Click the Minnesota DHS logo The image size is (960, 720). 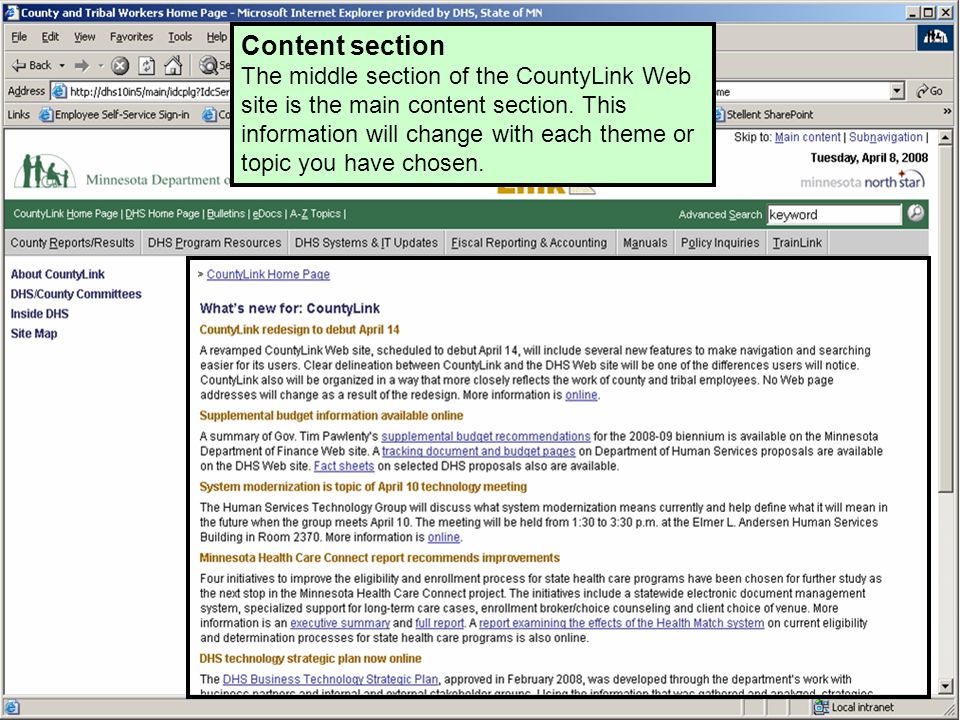[x=45, y=171]
